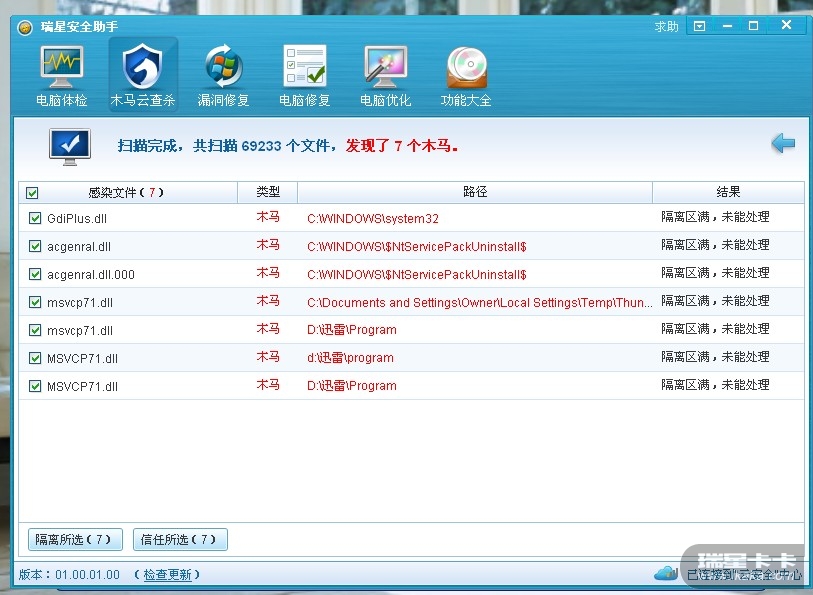Screen dimensions: 813x595
Task: Select the 木马云查杀 shield icon
Action: tap(143, 67)
